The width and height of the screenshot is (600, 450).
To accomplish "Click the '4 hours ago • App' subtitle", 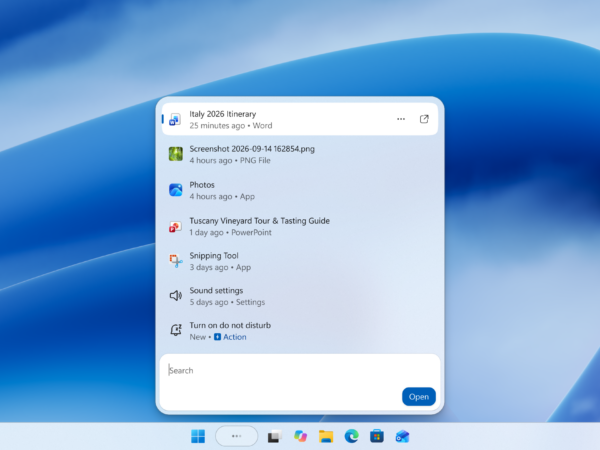I will [x=222, y=196].
